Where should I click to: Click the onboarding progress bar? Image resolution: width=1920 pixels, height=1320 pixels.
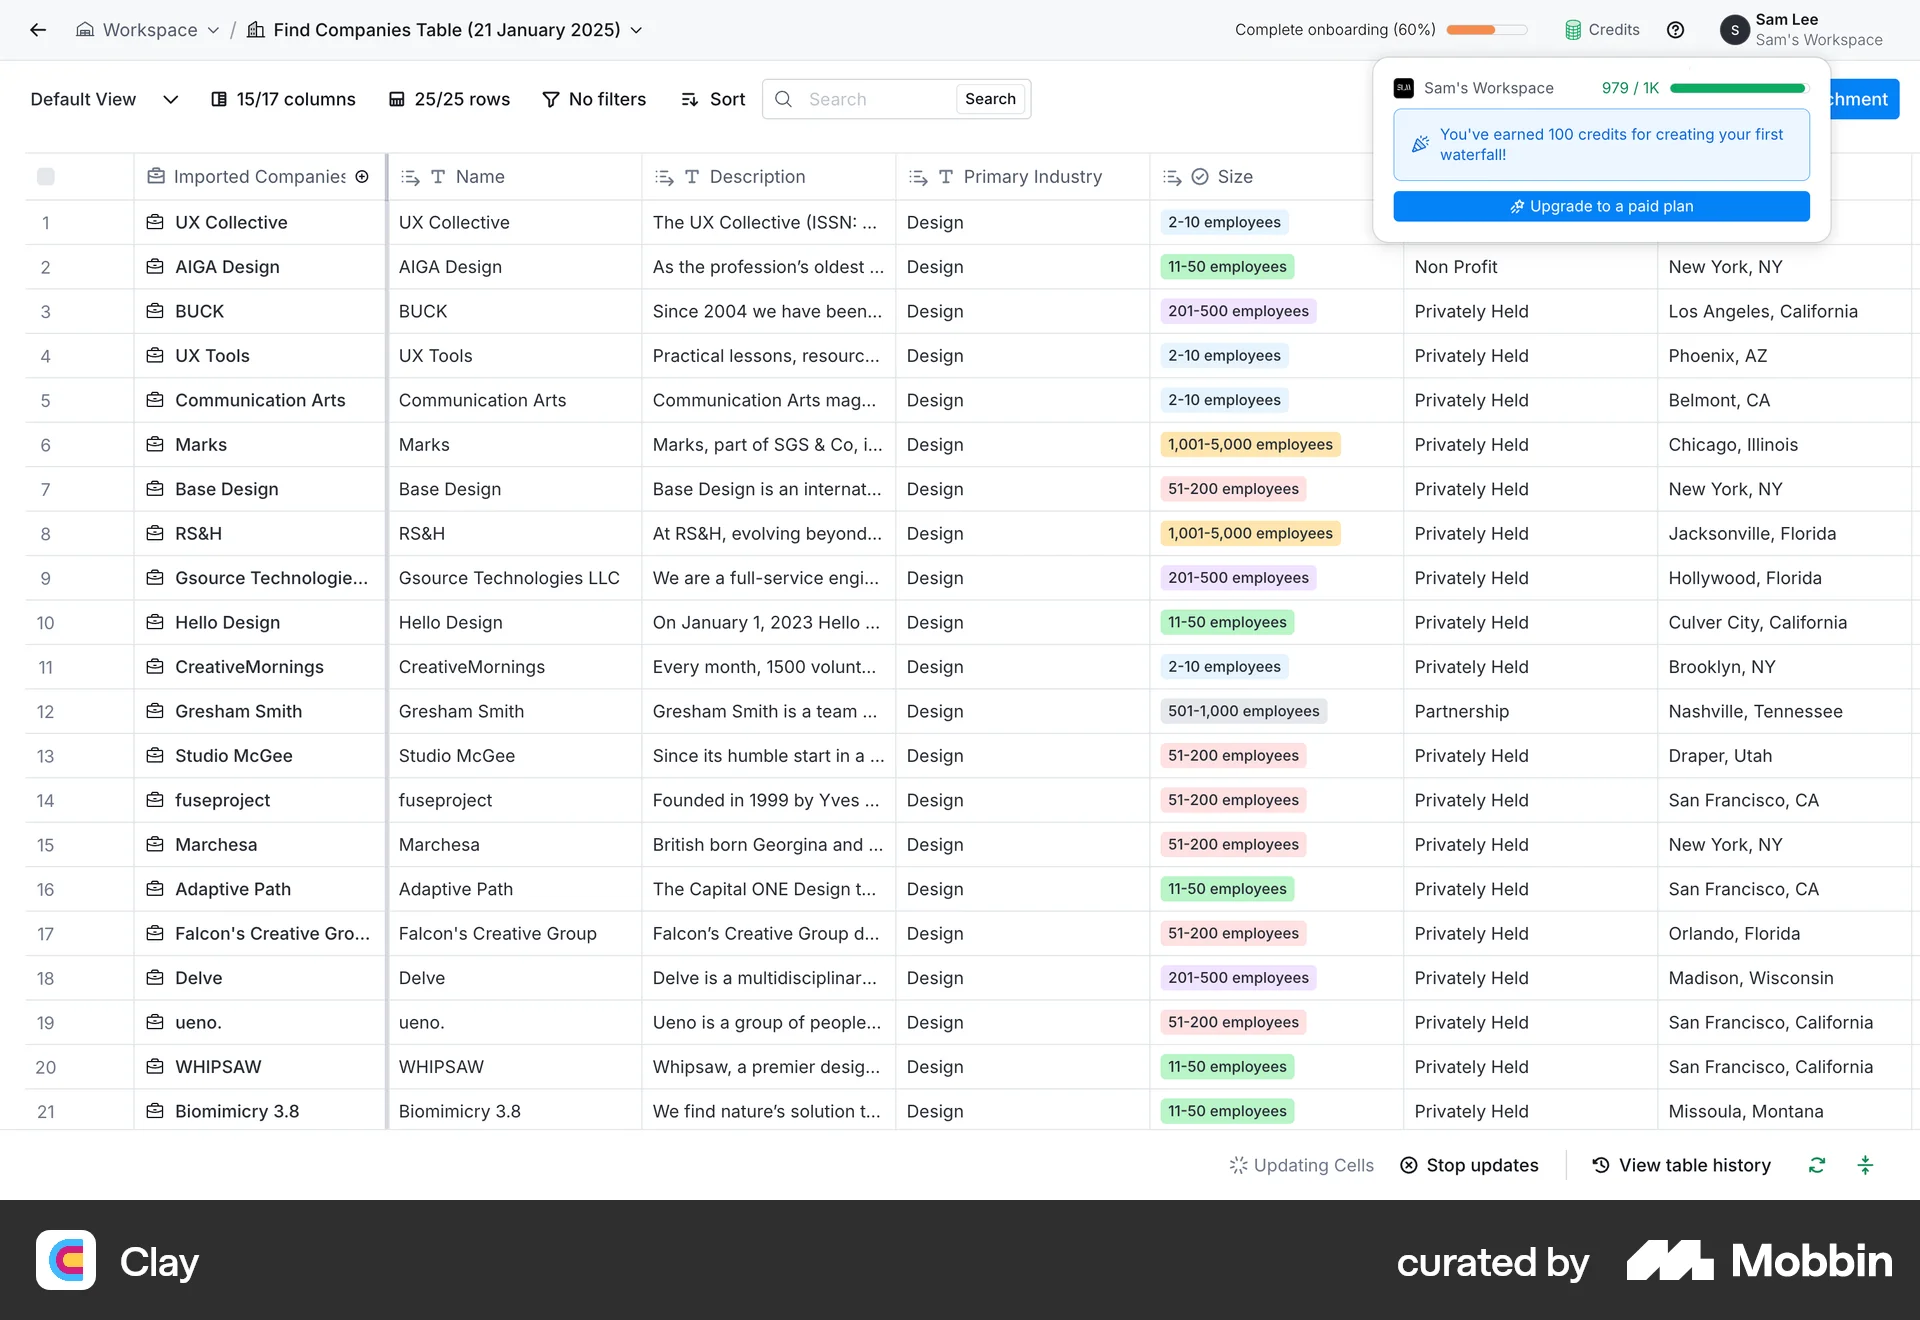[x=1486, y=30]
